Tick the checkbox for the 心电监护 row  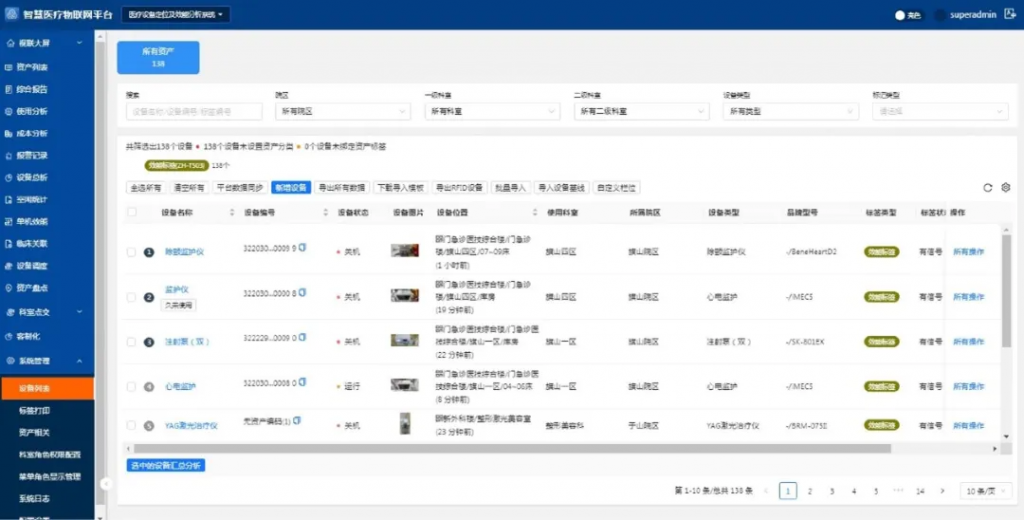pos(131,386)
